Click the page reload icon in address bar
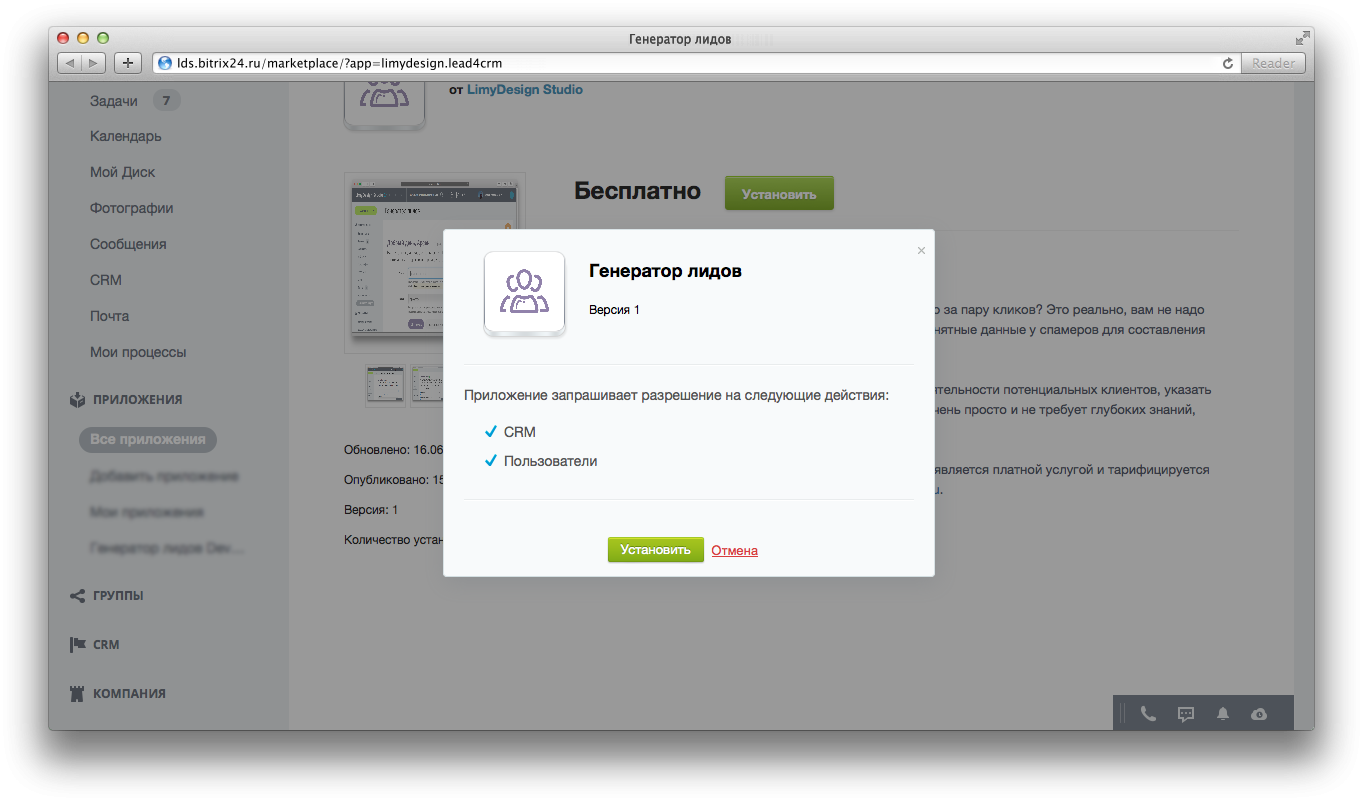Screen dimensions: 1363x801 tap(1227, 62)
